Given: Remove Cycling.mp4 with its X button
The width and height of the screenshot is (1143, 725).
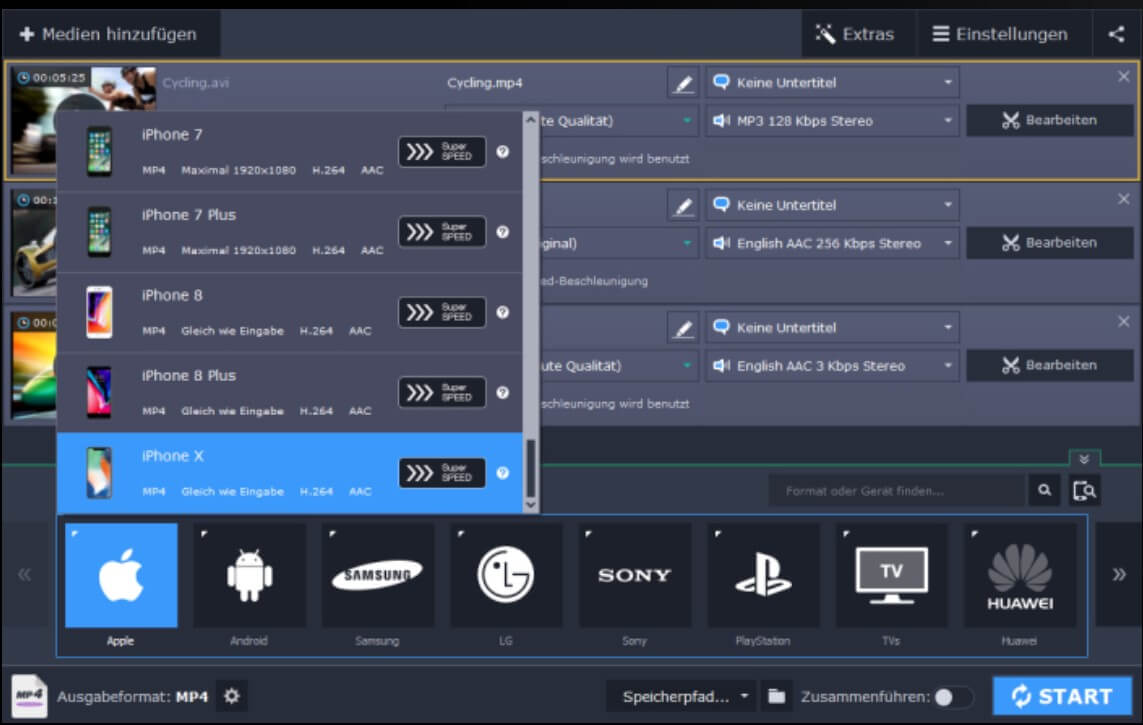Looking at the screenshot, I should [1123, 77].
